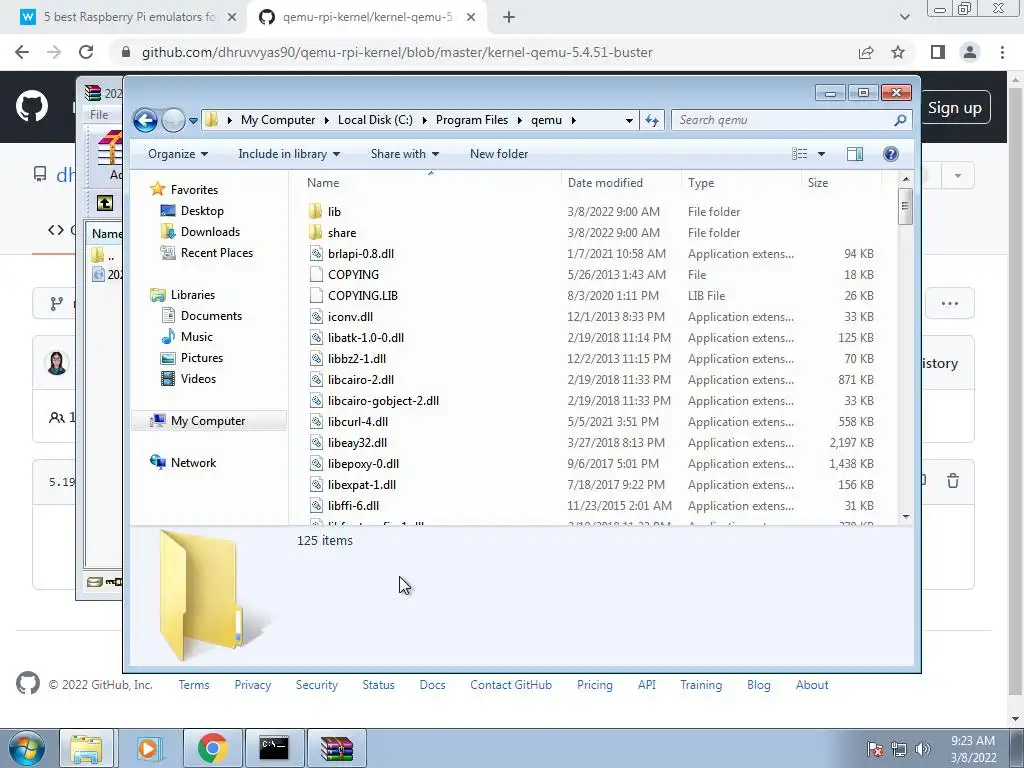Change view using the view icon
This screenshot has height=768, width=1024.
coord(800,154)
